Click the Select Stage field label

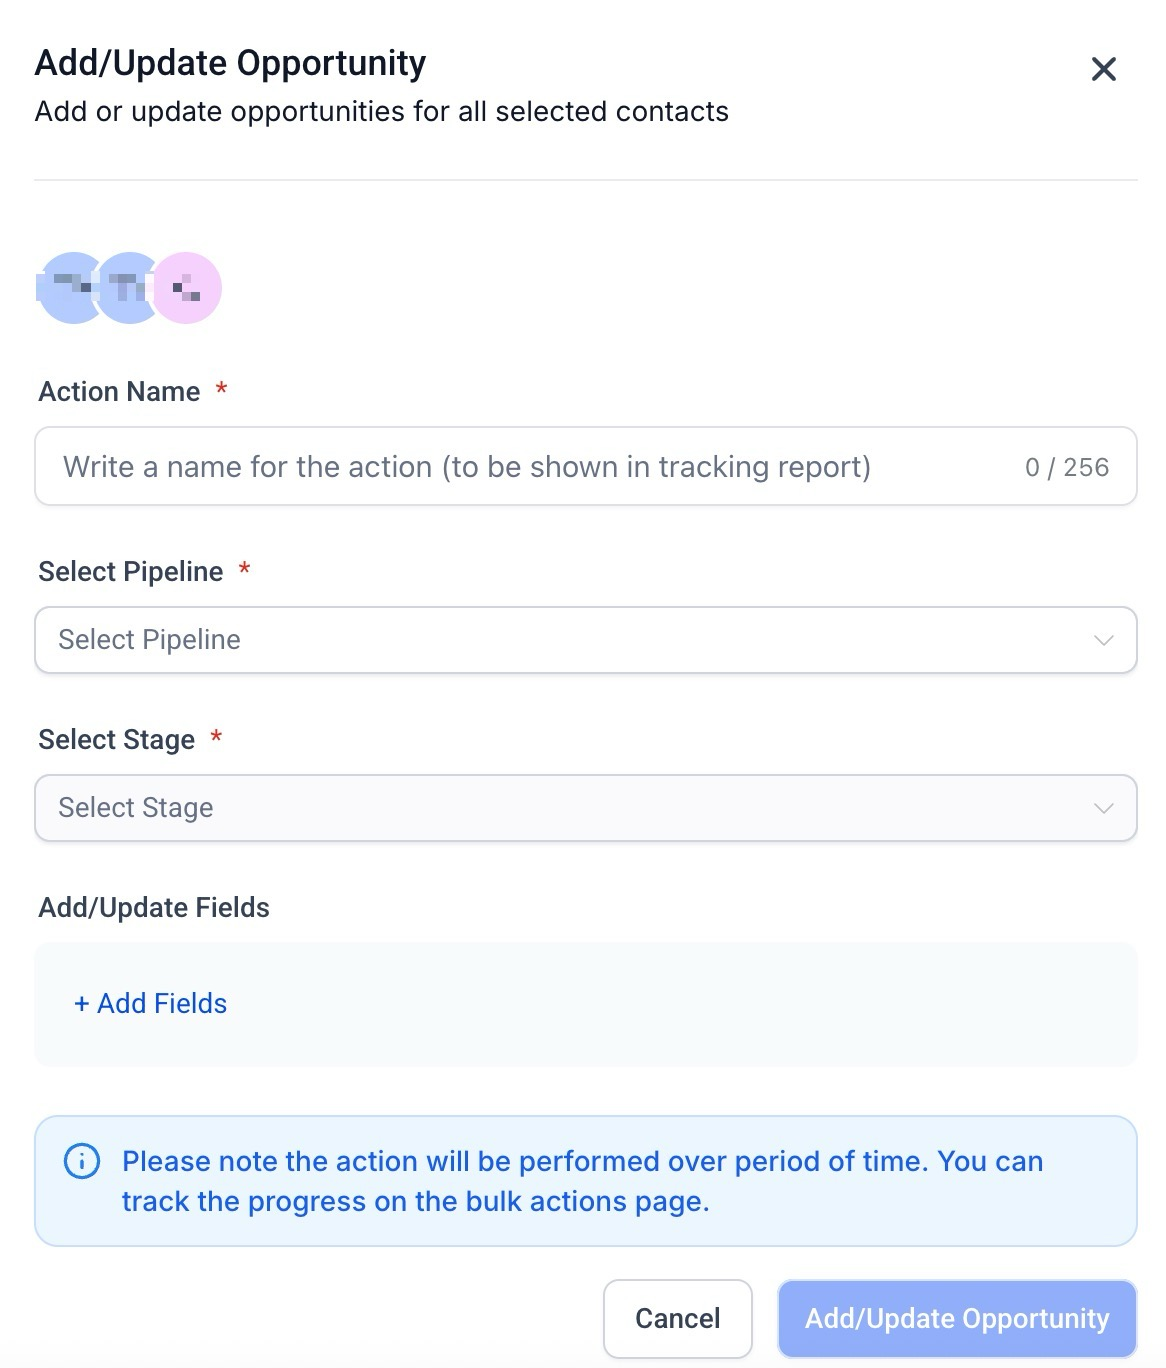coord(117,740)
